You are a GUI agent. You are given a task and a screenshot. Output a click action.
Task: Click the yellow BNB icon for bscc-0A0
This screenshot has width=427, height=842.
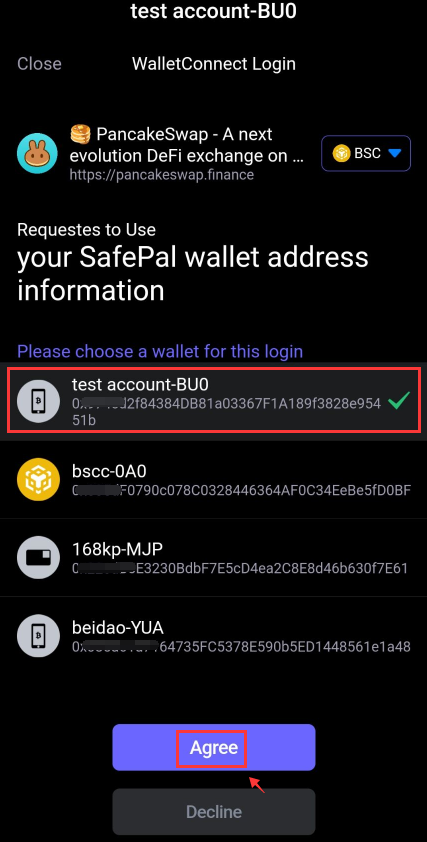click(37, 478)
